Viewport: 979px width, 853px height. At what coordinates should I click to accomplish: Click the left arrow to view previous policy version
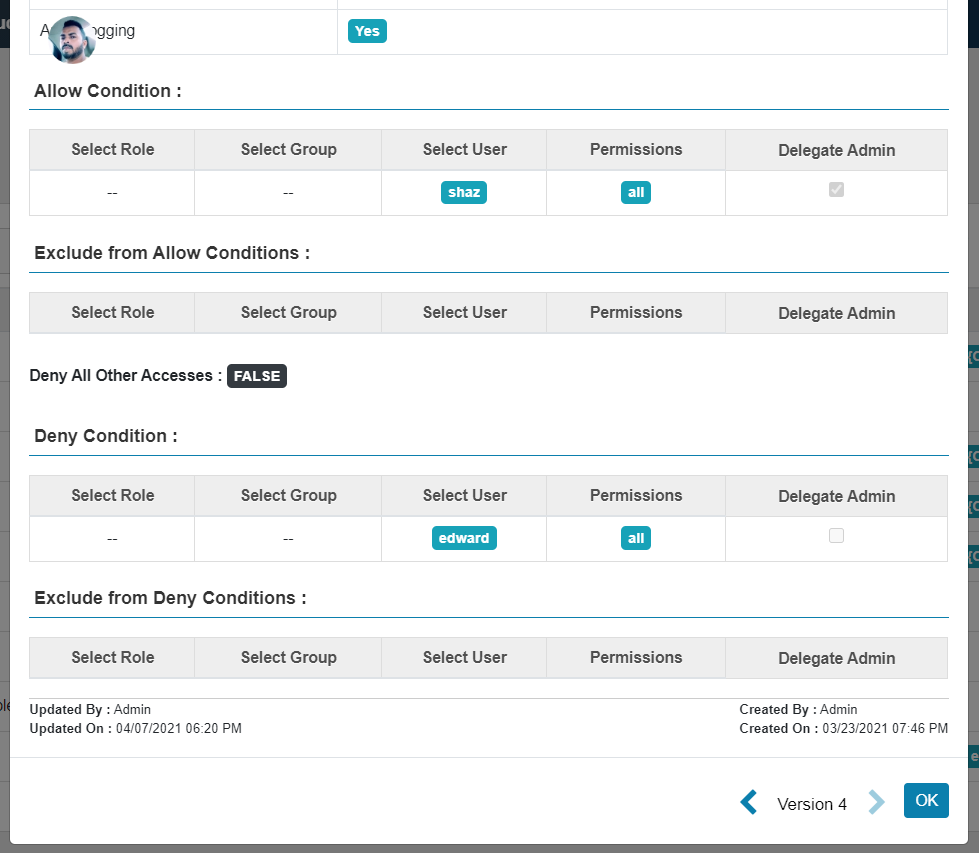(x=748, y=801)
